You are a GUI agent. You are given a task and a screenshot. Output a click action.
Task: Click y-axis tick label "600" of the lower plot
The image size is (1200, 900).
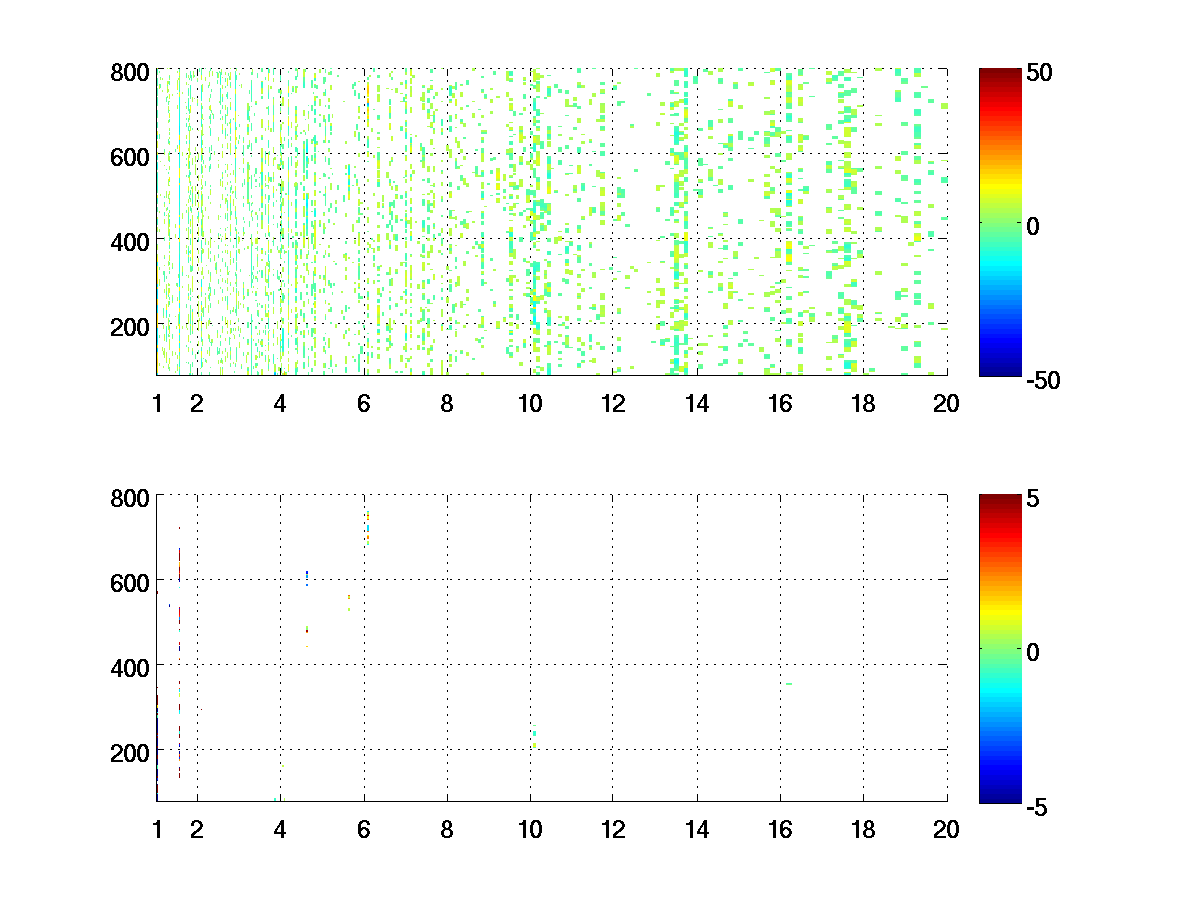pos(130,581)
